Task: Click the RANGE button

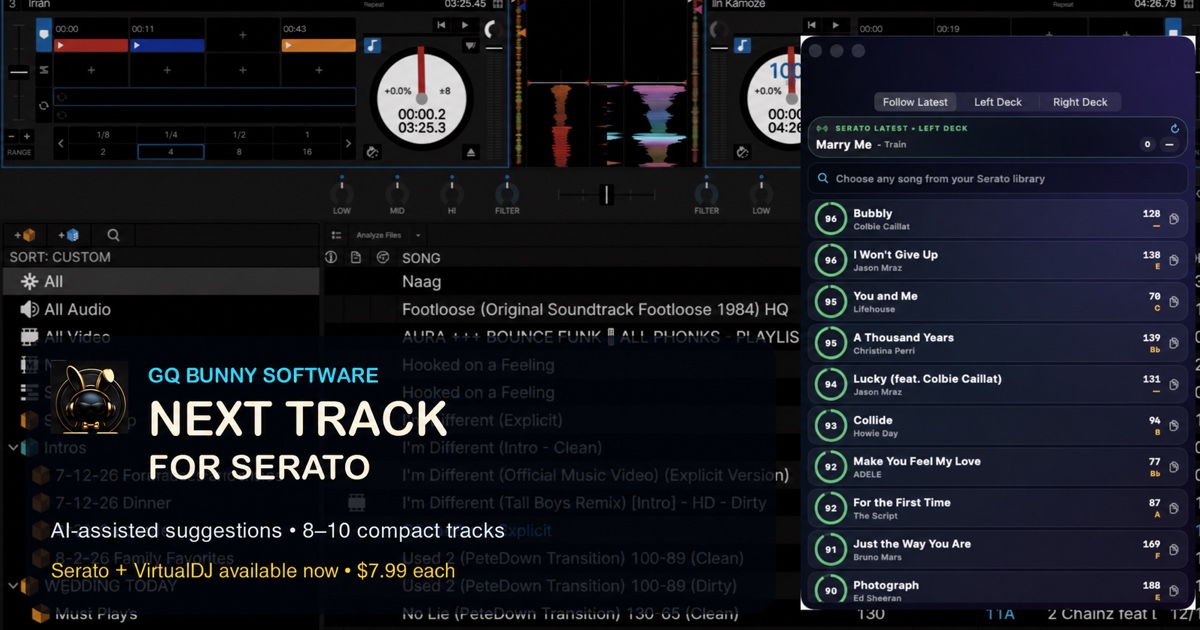Action: [x=19, y=152]
